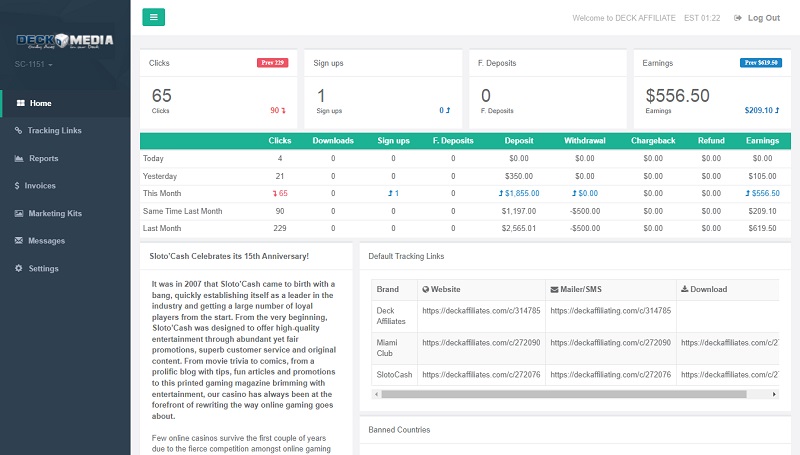Click the Reports chart icon

(19, 158)
